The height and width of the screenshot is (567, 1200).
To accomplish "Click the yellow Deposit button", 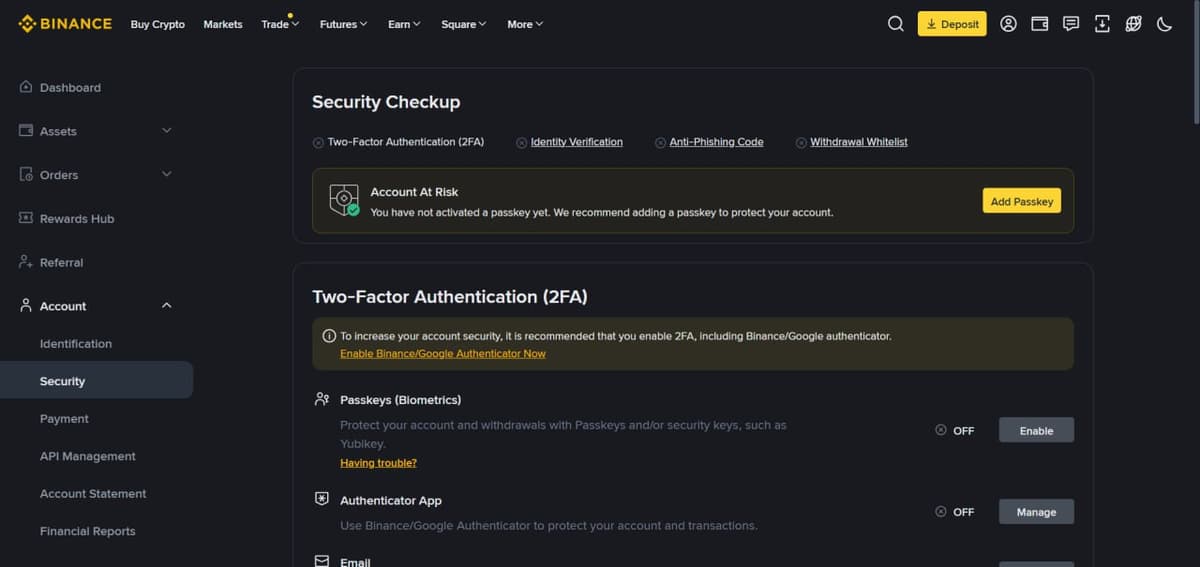I will (x=952, y=24).
